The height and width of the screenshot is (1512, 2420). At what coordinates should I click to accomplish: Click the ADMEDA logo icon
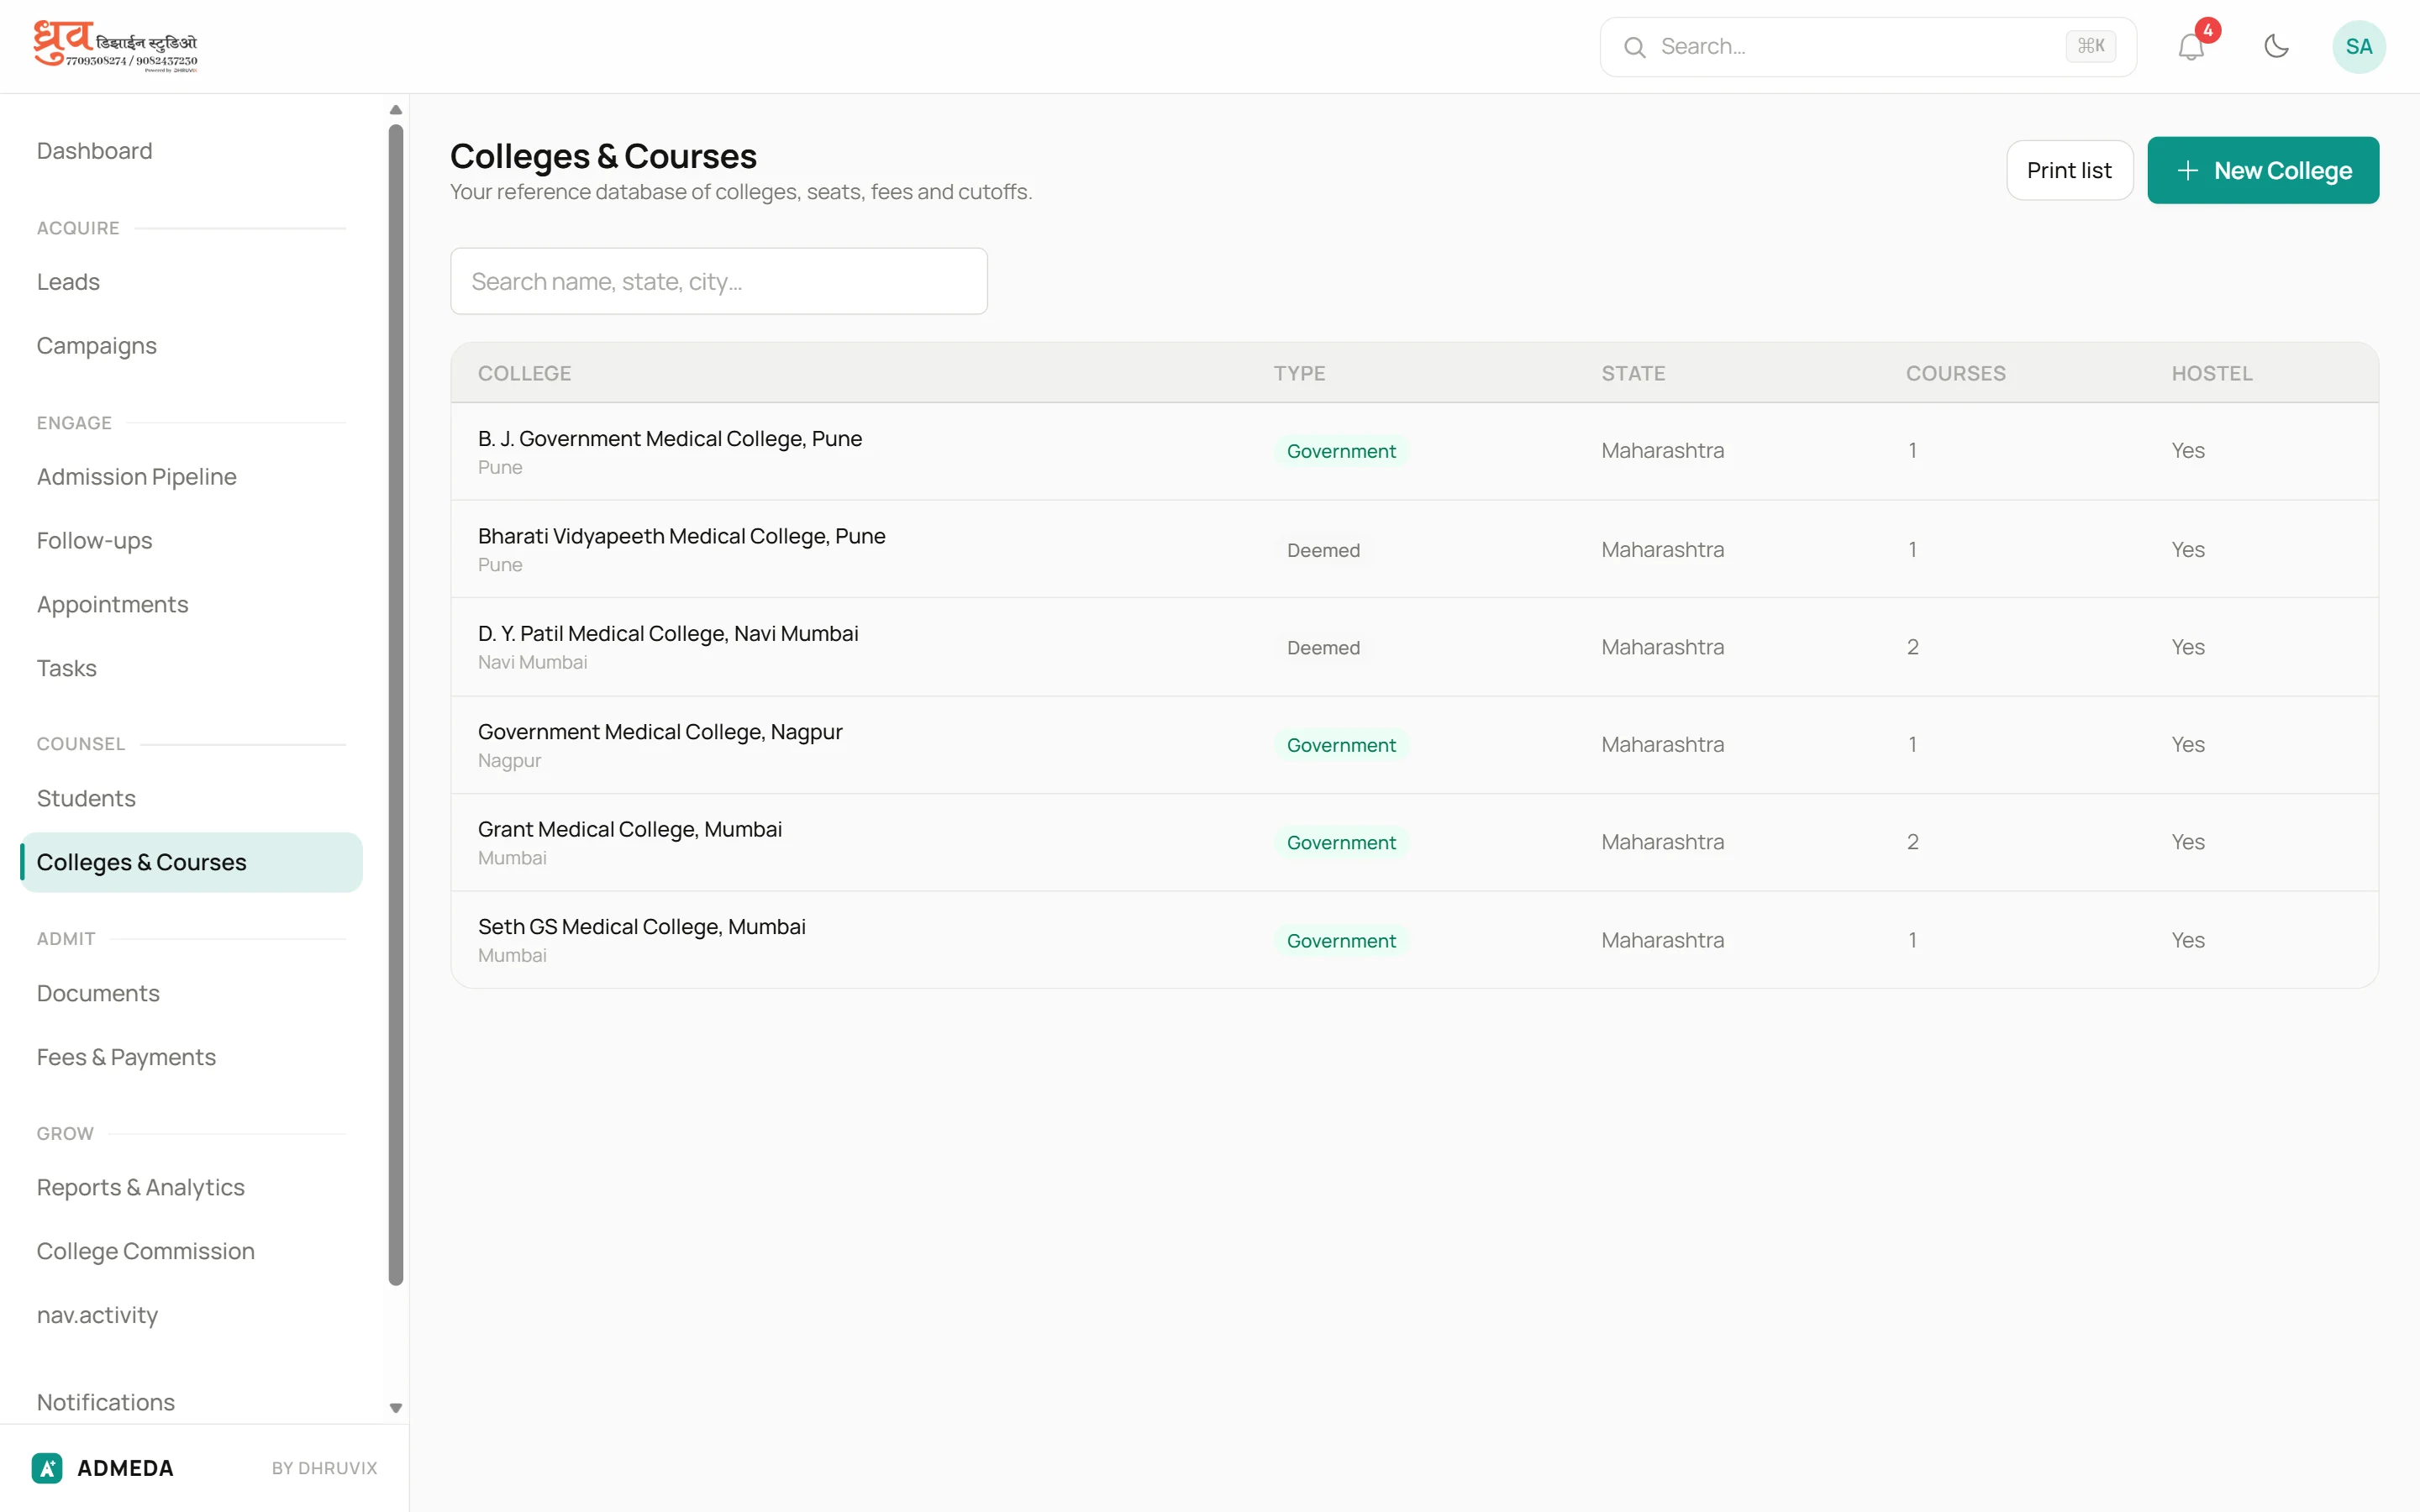47,1467
